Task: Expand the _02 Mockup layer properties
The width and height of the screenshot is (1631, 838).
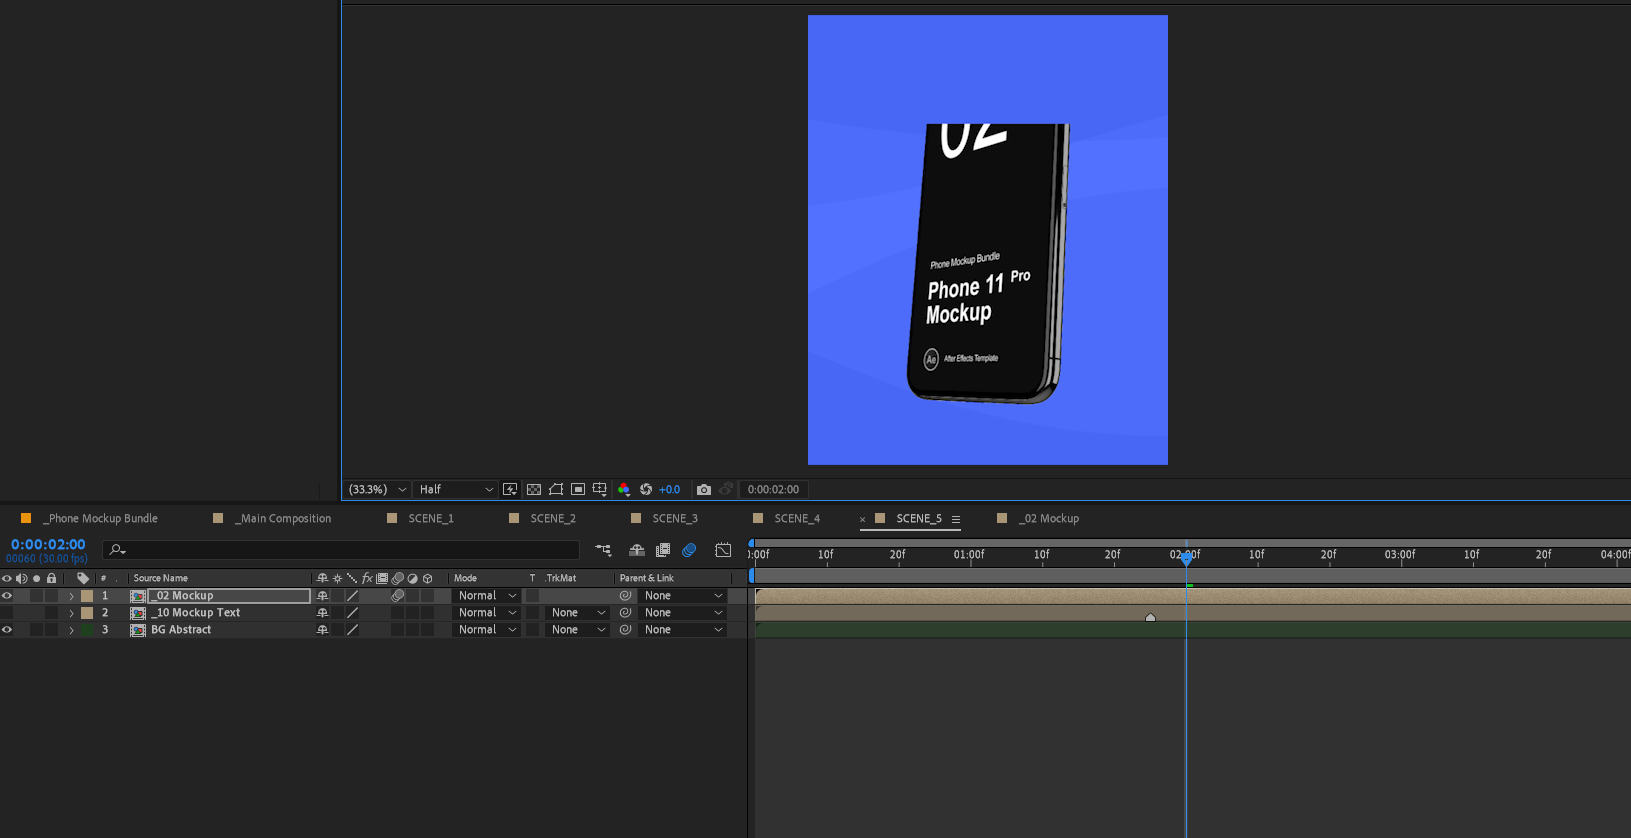Action: coord(71,596)
